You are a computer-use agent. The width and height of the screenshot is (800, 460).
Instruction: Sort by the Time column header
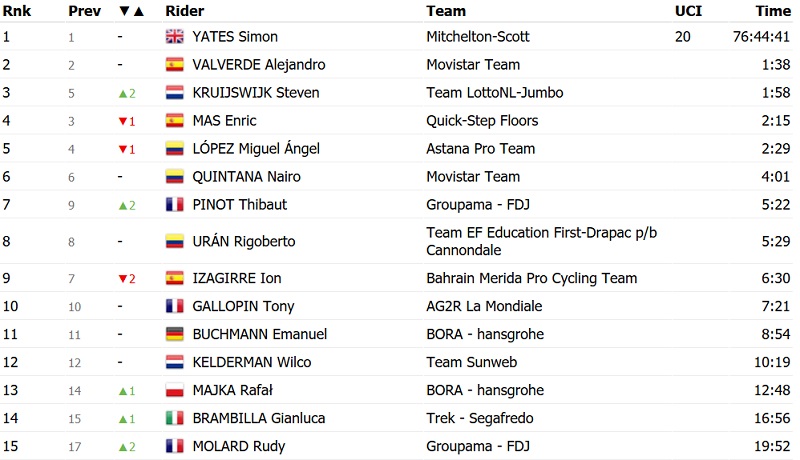[773, 11]
